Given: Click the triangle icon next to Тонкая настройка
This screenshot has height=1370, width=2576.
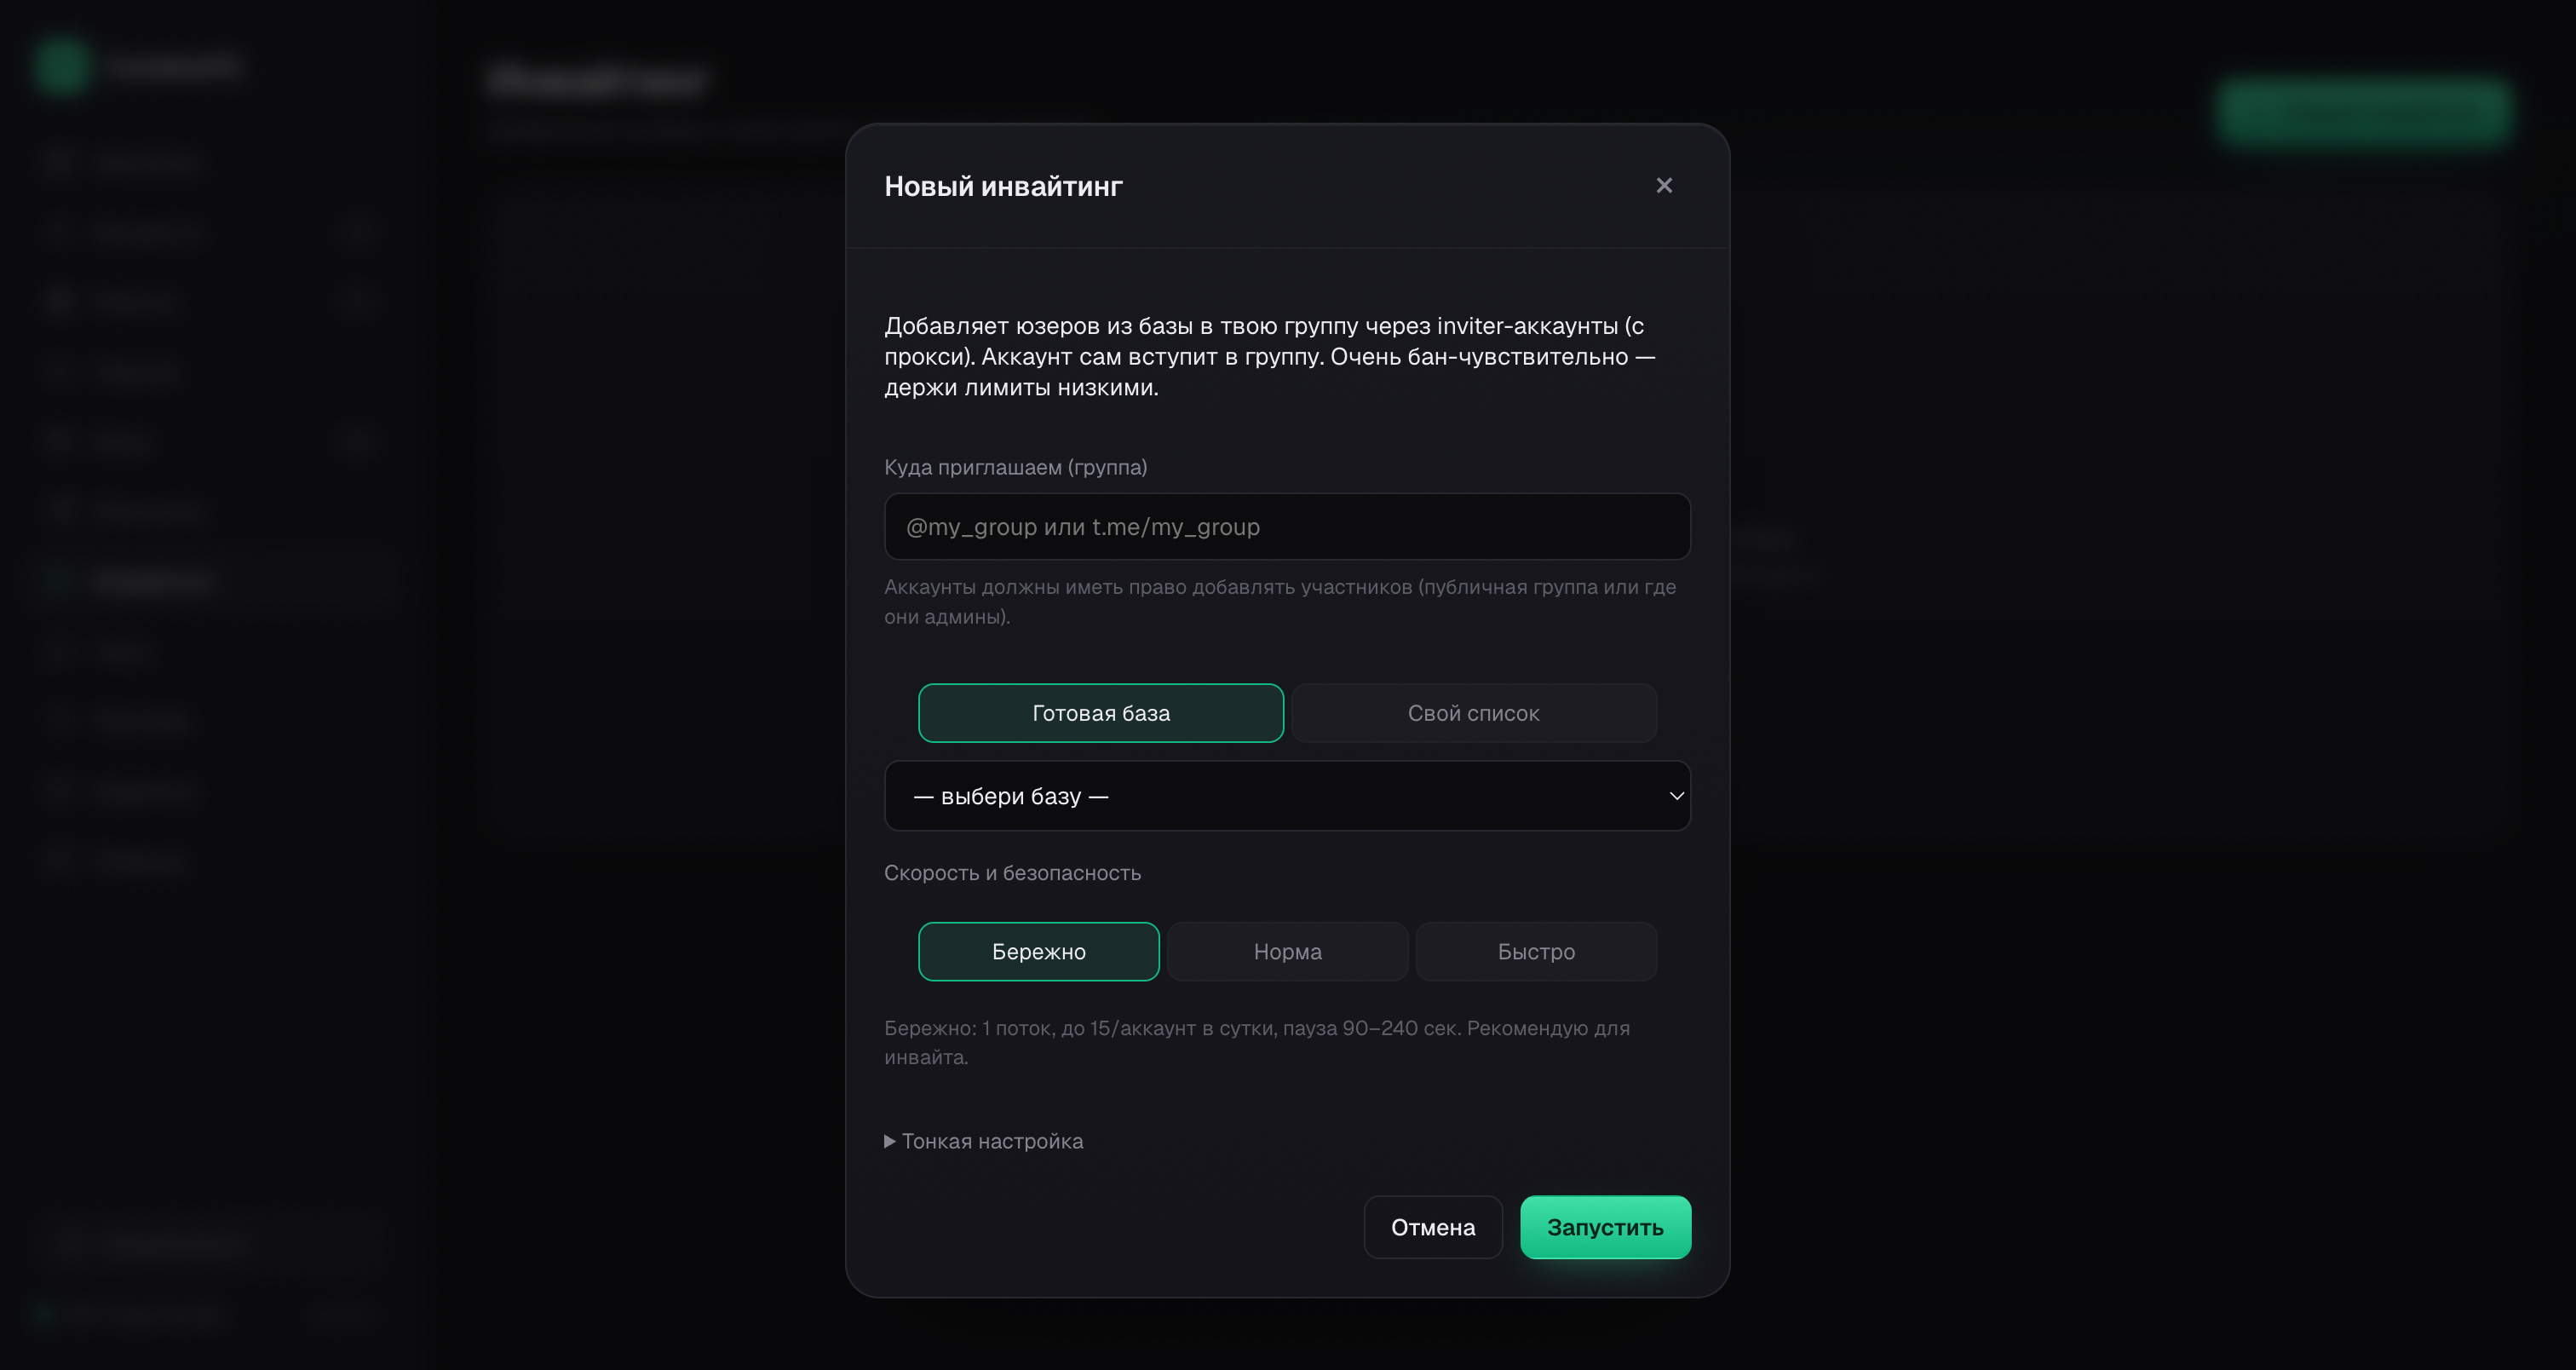Looking at the screenshot, I should (889, 1141).
